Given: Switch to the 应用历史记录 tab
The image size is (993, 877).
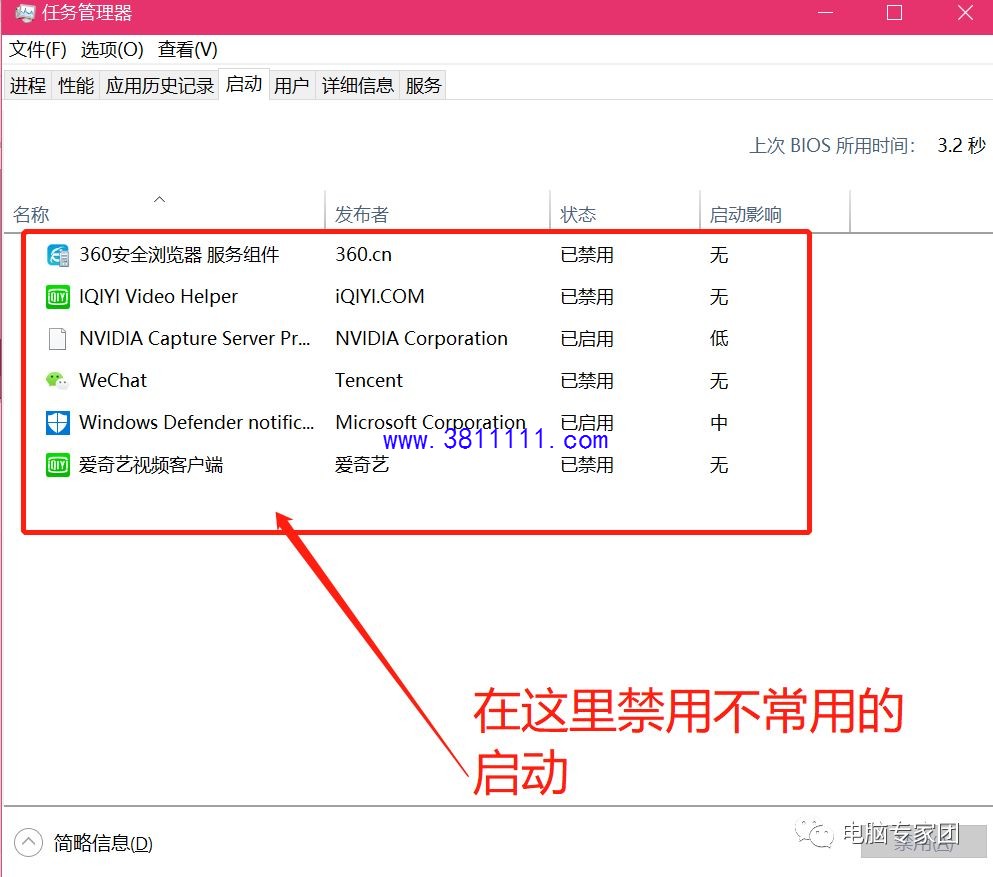Looking at the screenshot, I should coord(160,85).
